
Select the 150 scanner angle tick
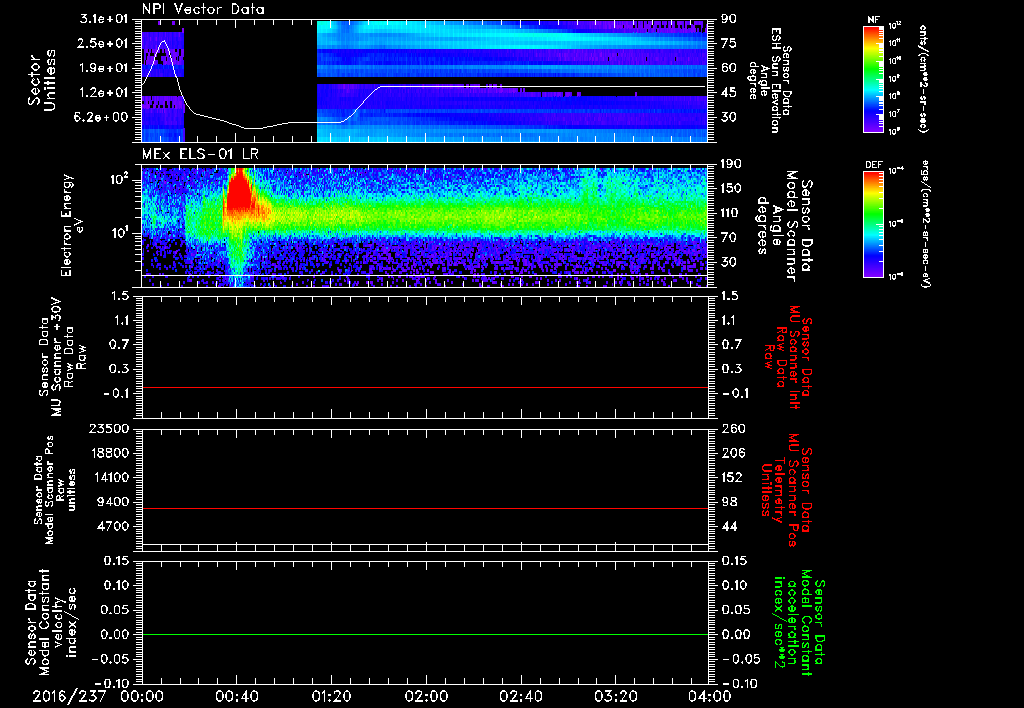(x=731, y=188)
